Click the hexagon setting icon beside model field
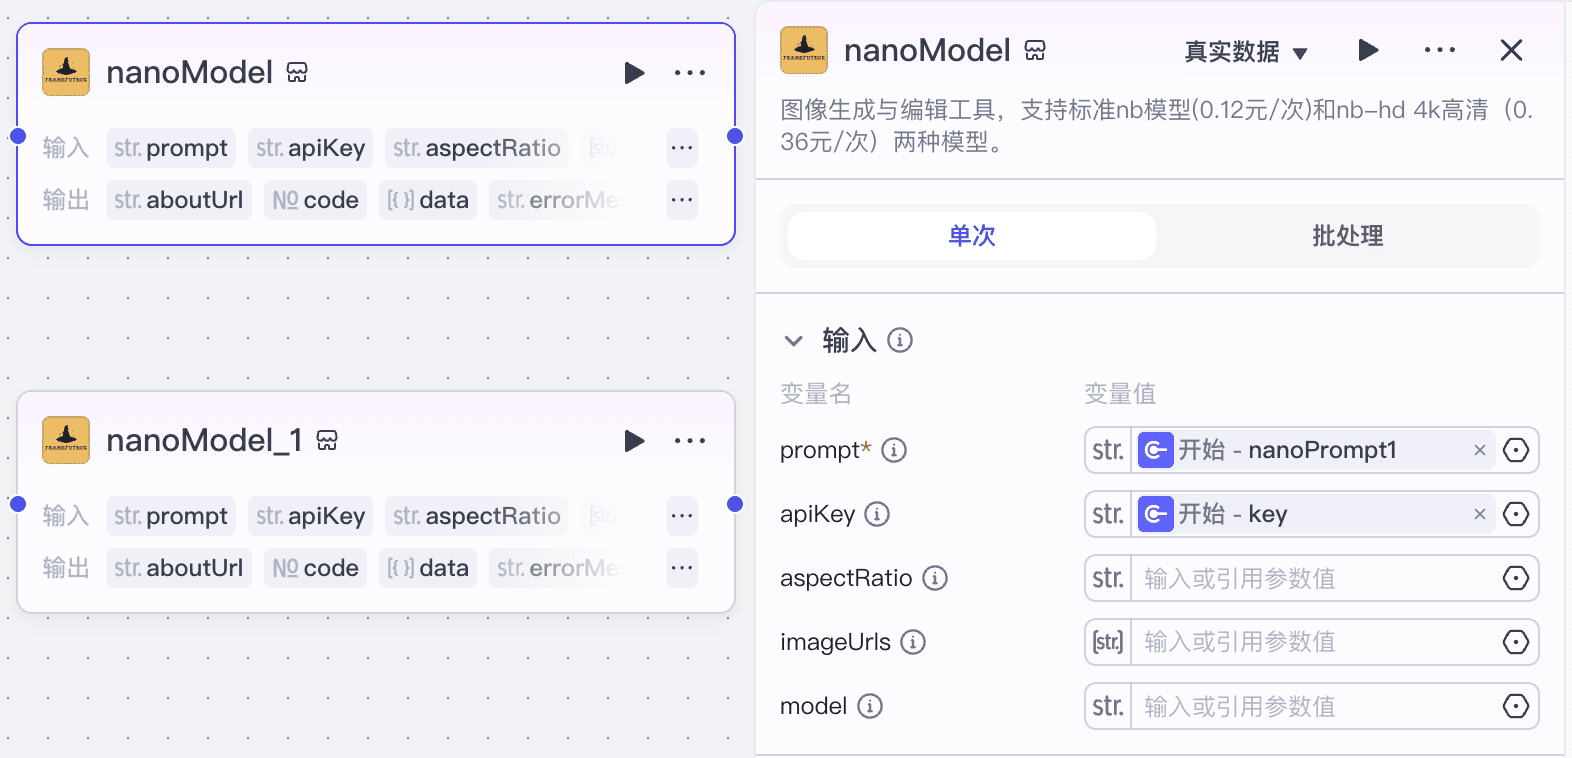The height and width of the screenshot is (758, 1572). point(1517,706)
